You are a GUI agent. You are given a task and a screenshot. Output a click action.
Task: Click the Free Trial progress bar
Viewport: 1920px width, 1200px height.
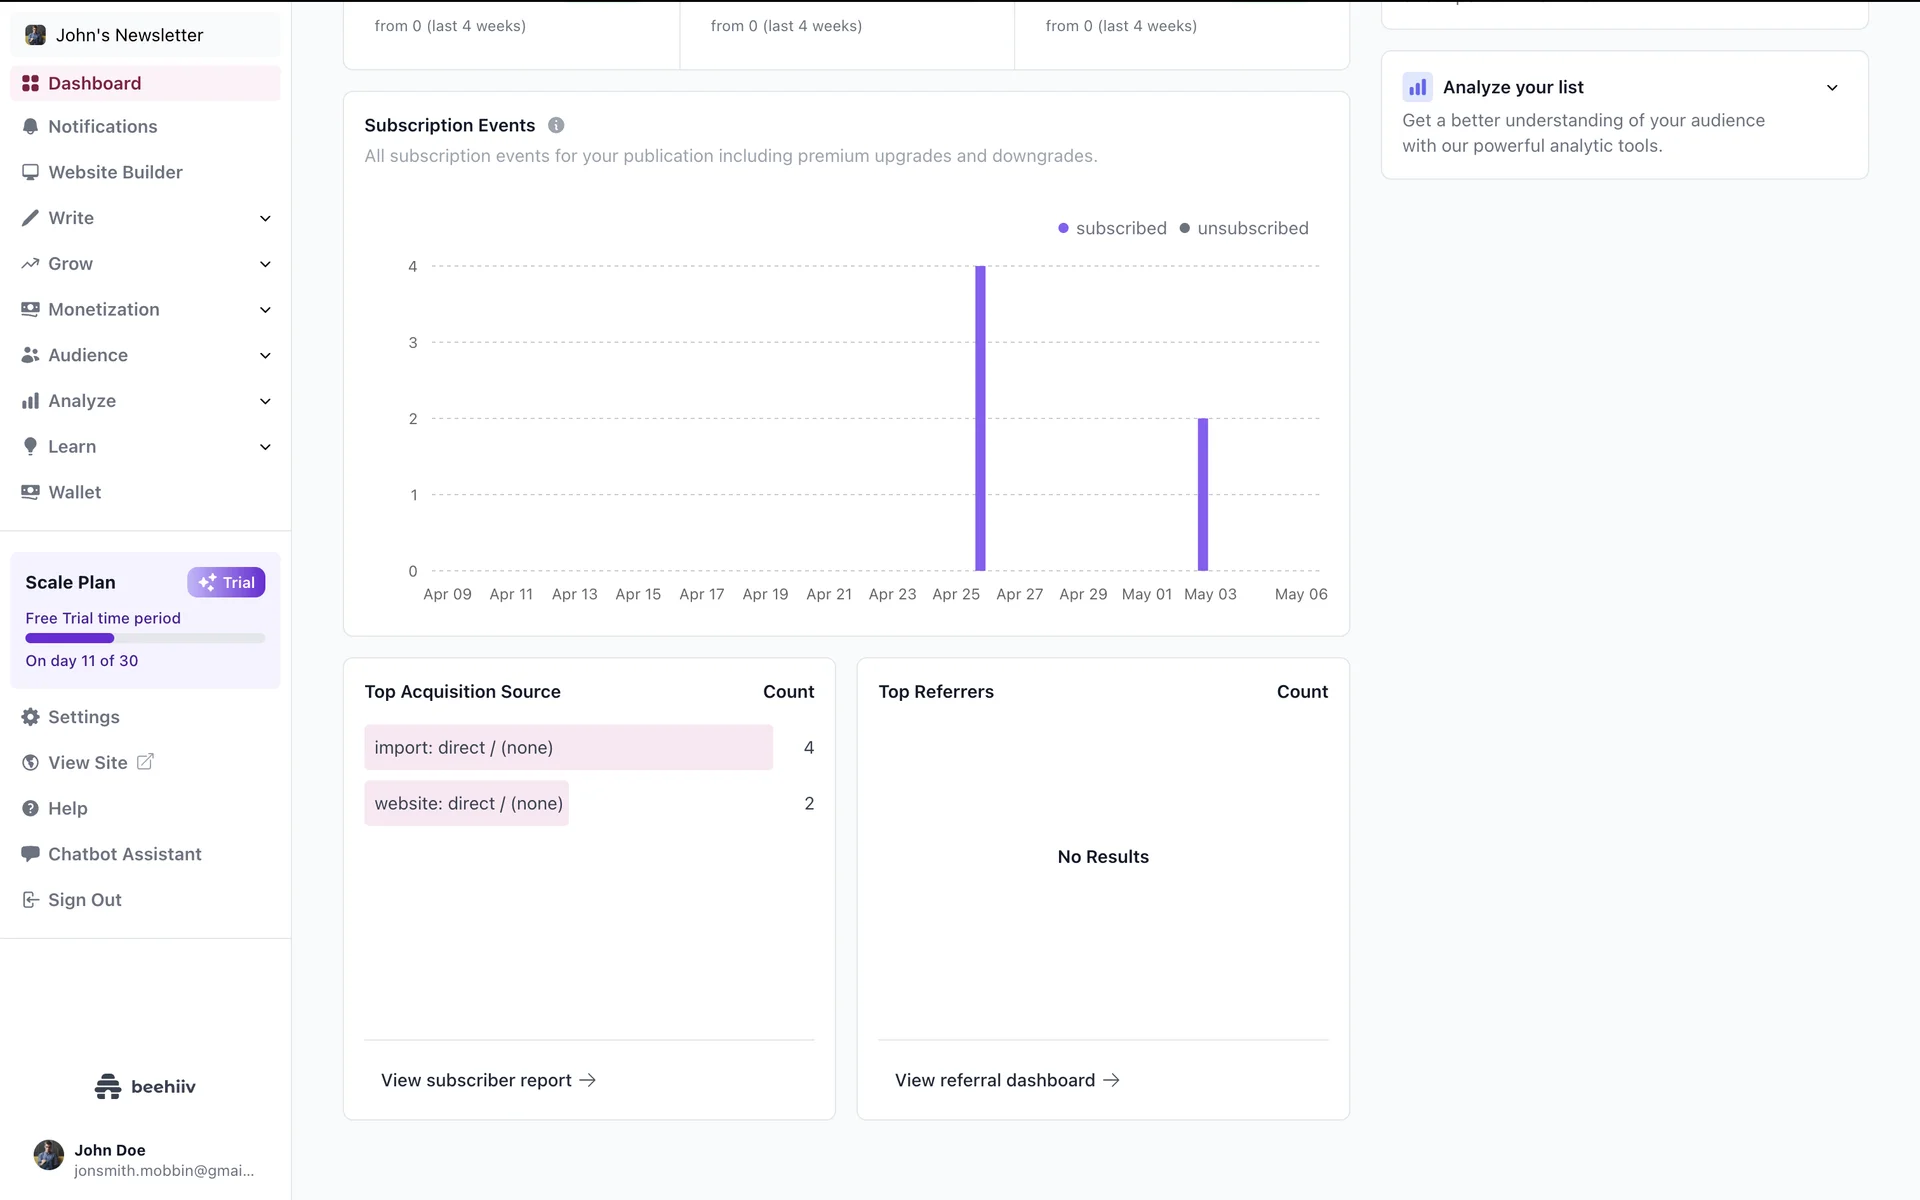(145, 638)
